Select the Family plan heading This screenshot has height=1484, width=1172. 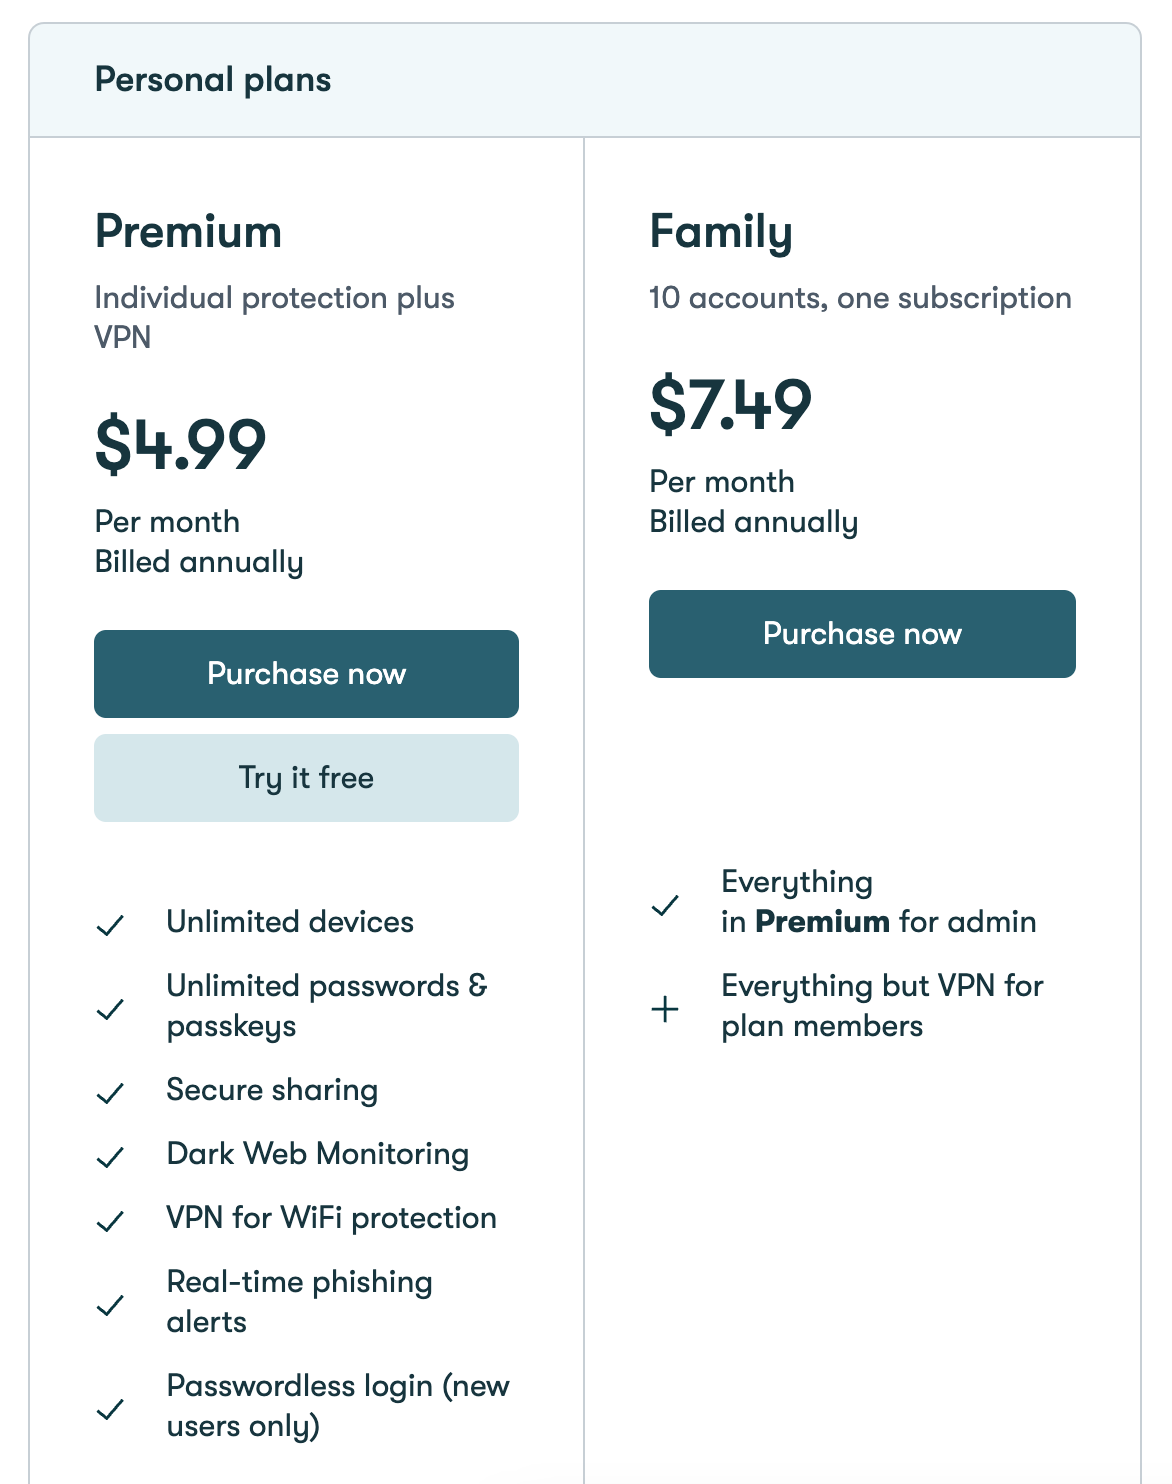click(721, 232)
